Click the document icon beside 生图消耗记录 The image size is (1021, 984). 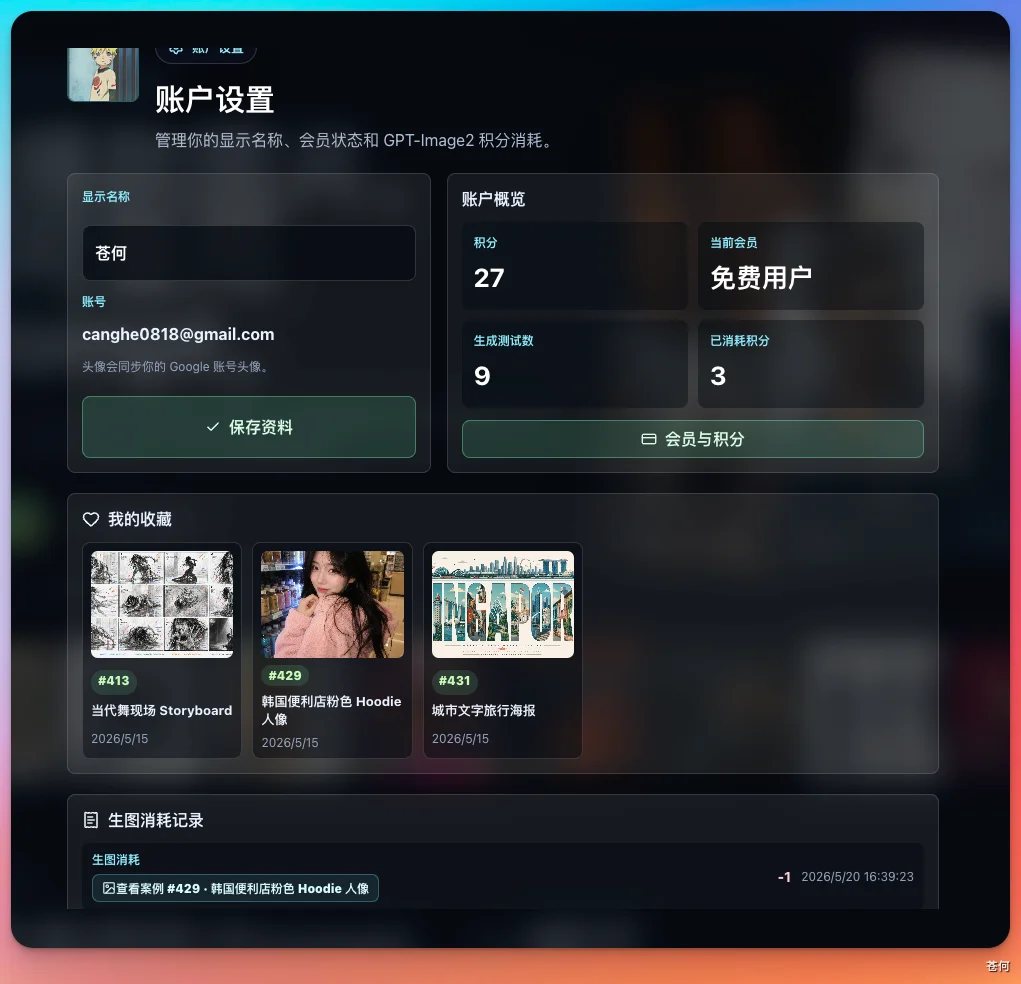point(91,820)
